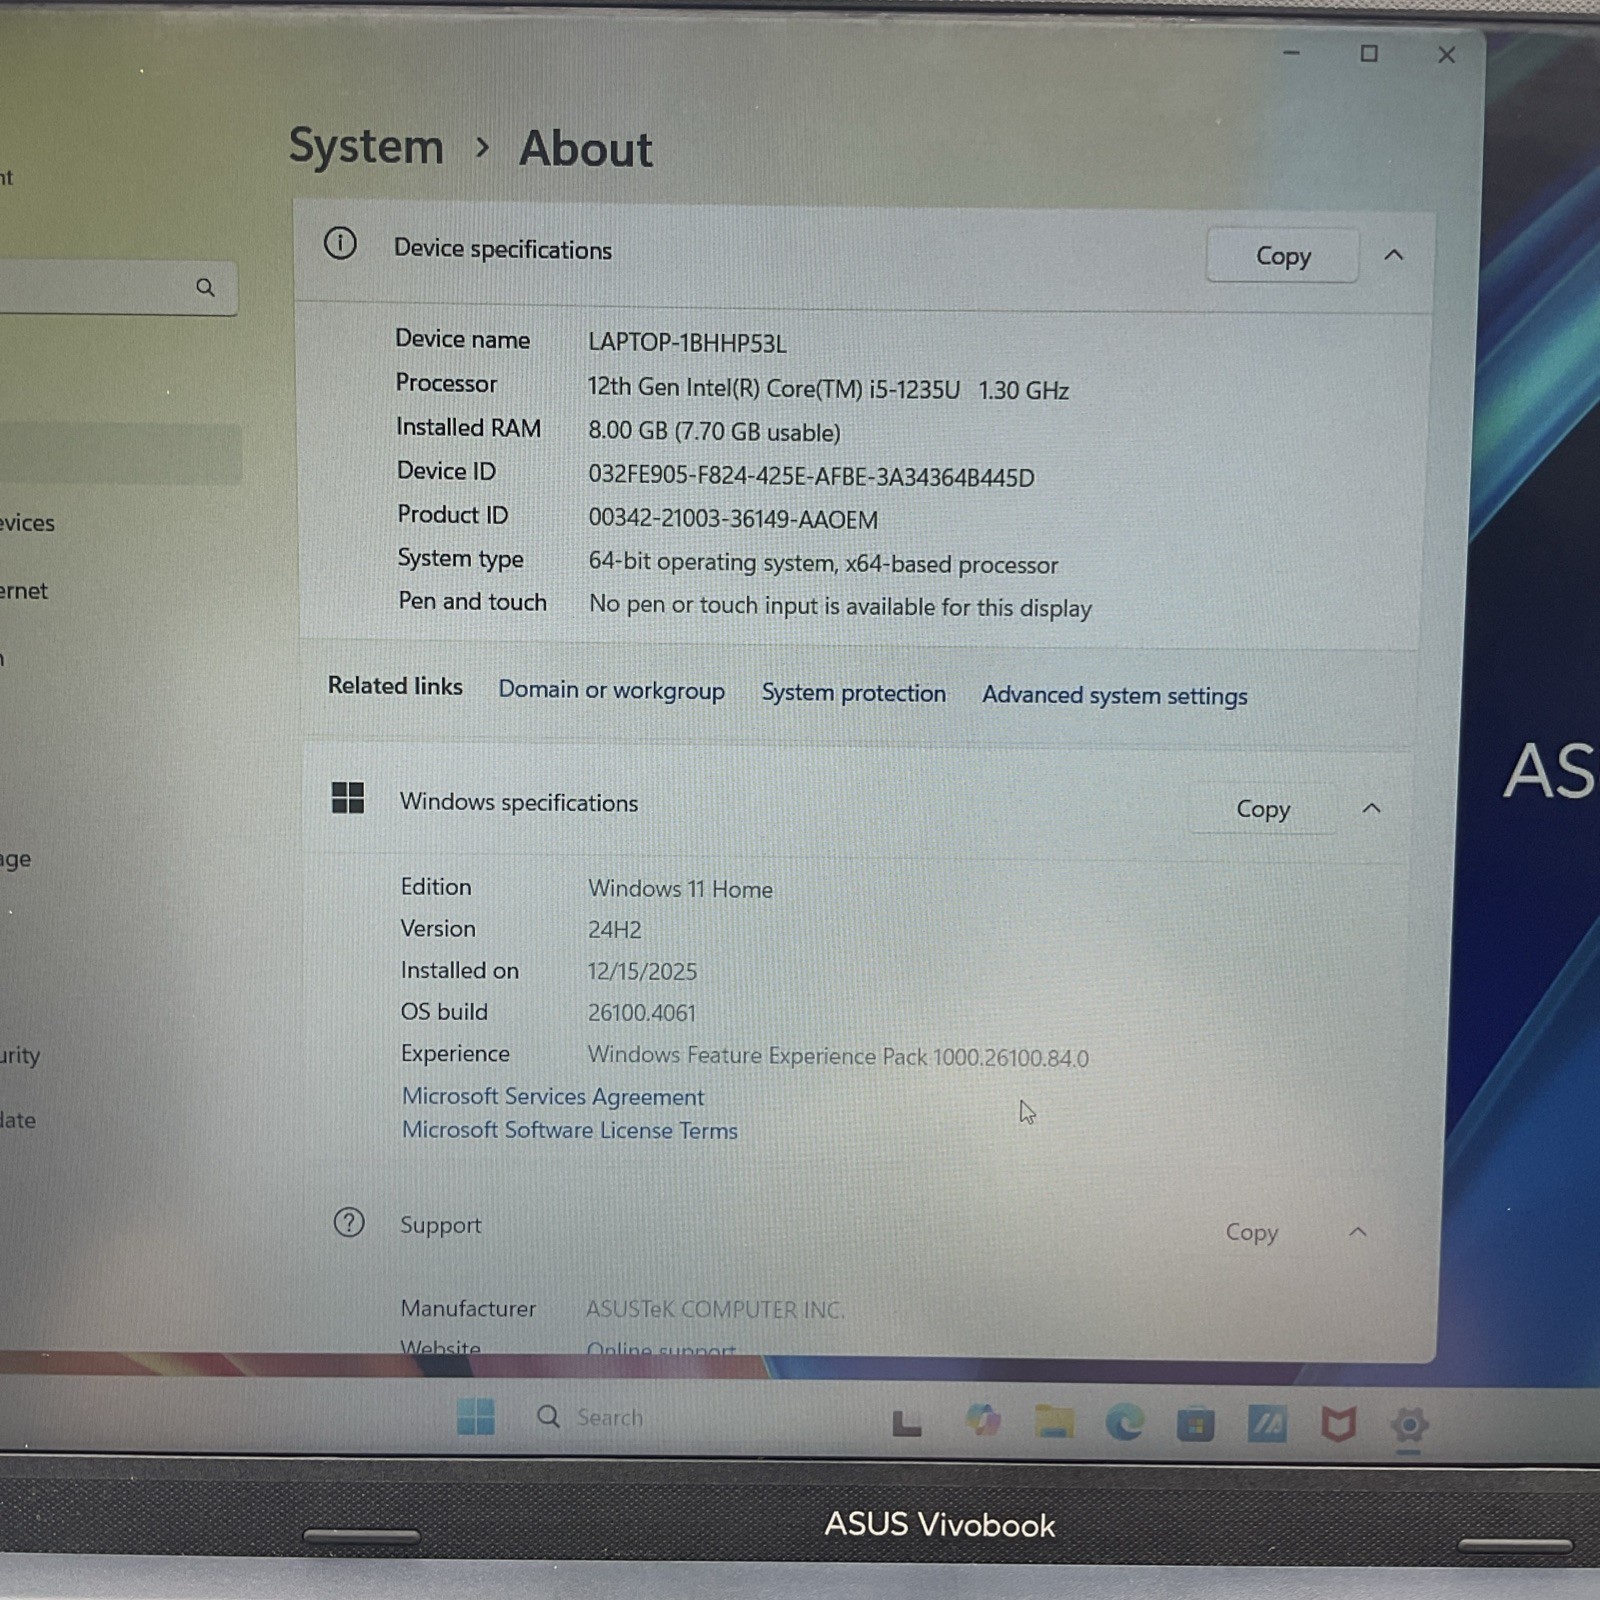Screen dimensions: 1600x1600
Task: Select OS build number 26100.4061
Action: pyautogui.click(x=641, y=1013)
